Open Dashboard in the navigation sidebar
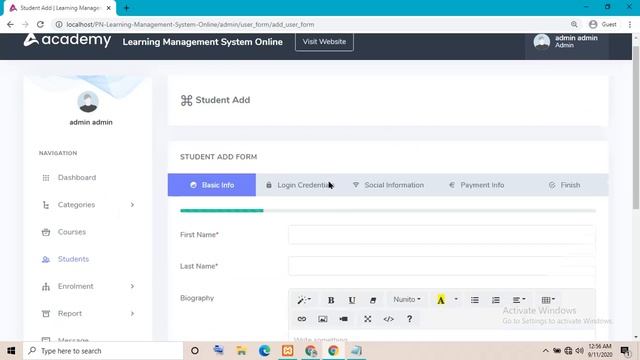The width and height of the screenshot is (640, 360). coord(77,178)
